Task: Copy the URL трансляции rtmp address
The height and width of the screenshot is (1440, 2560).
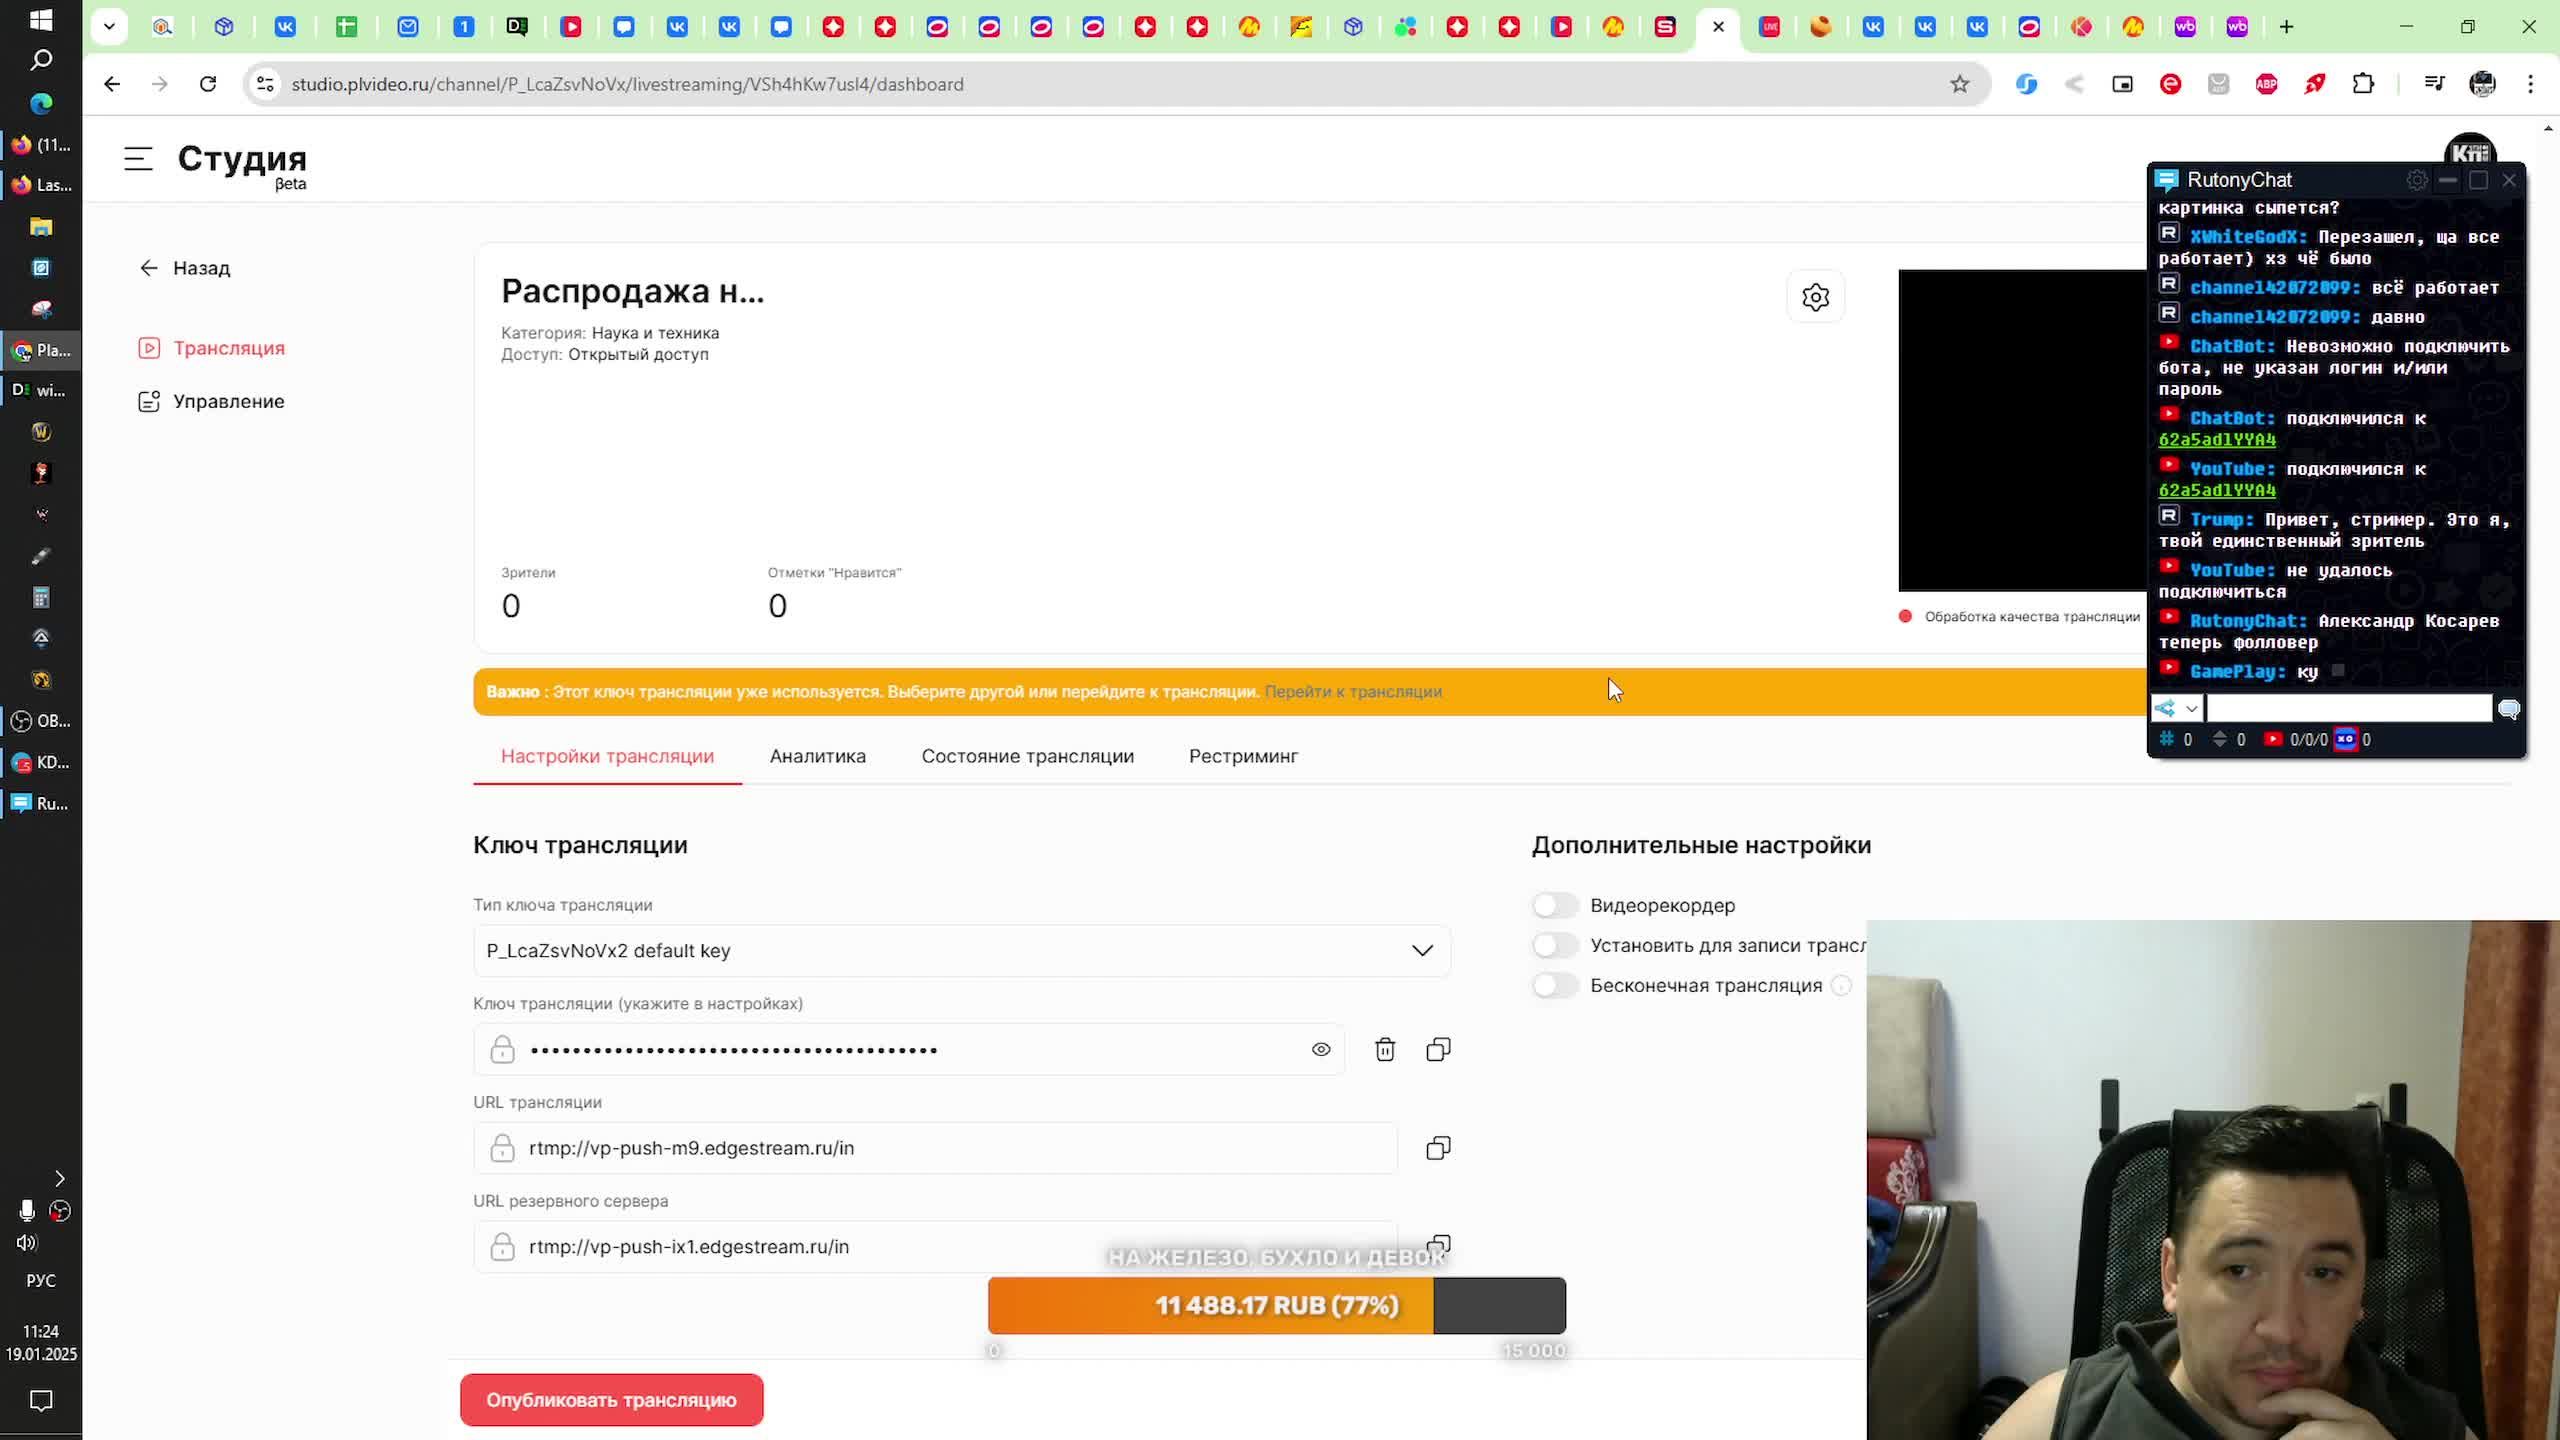Action: tap(1438, 1148)
